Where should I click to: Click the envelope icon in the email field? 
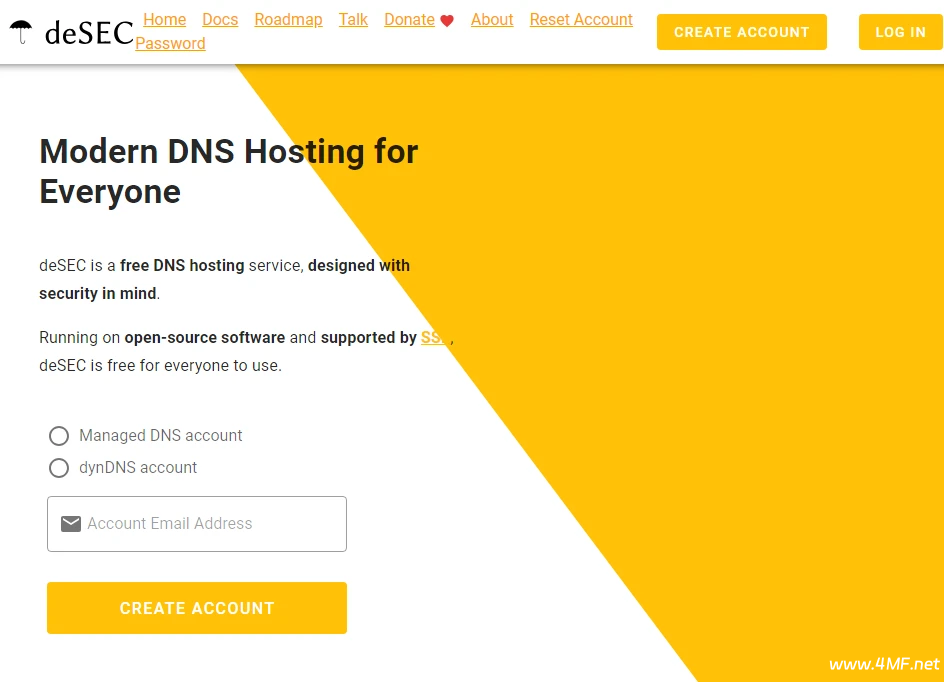(x=70, y=524)
